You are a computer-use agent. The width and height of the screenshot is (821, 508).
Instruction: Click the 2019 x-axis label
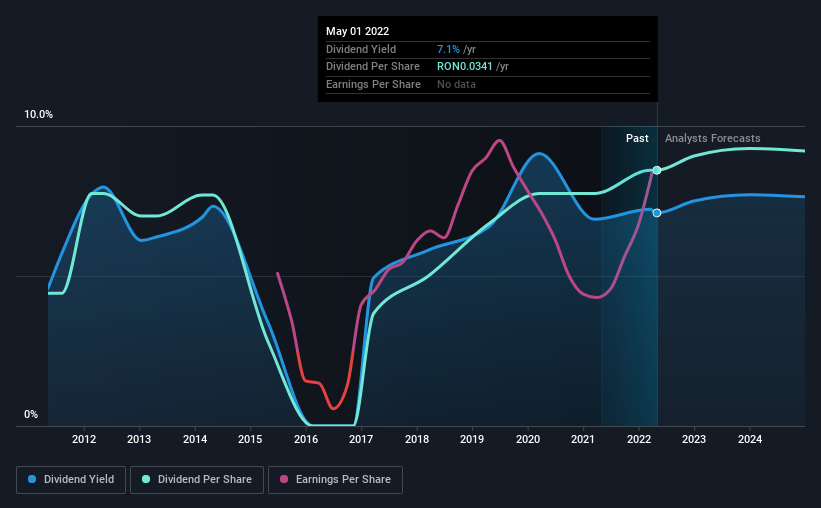click(472, 439)
